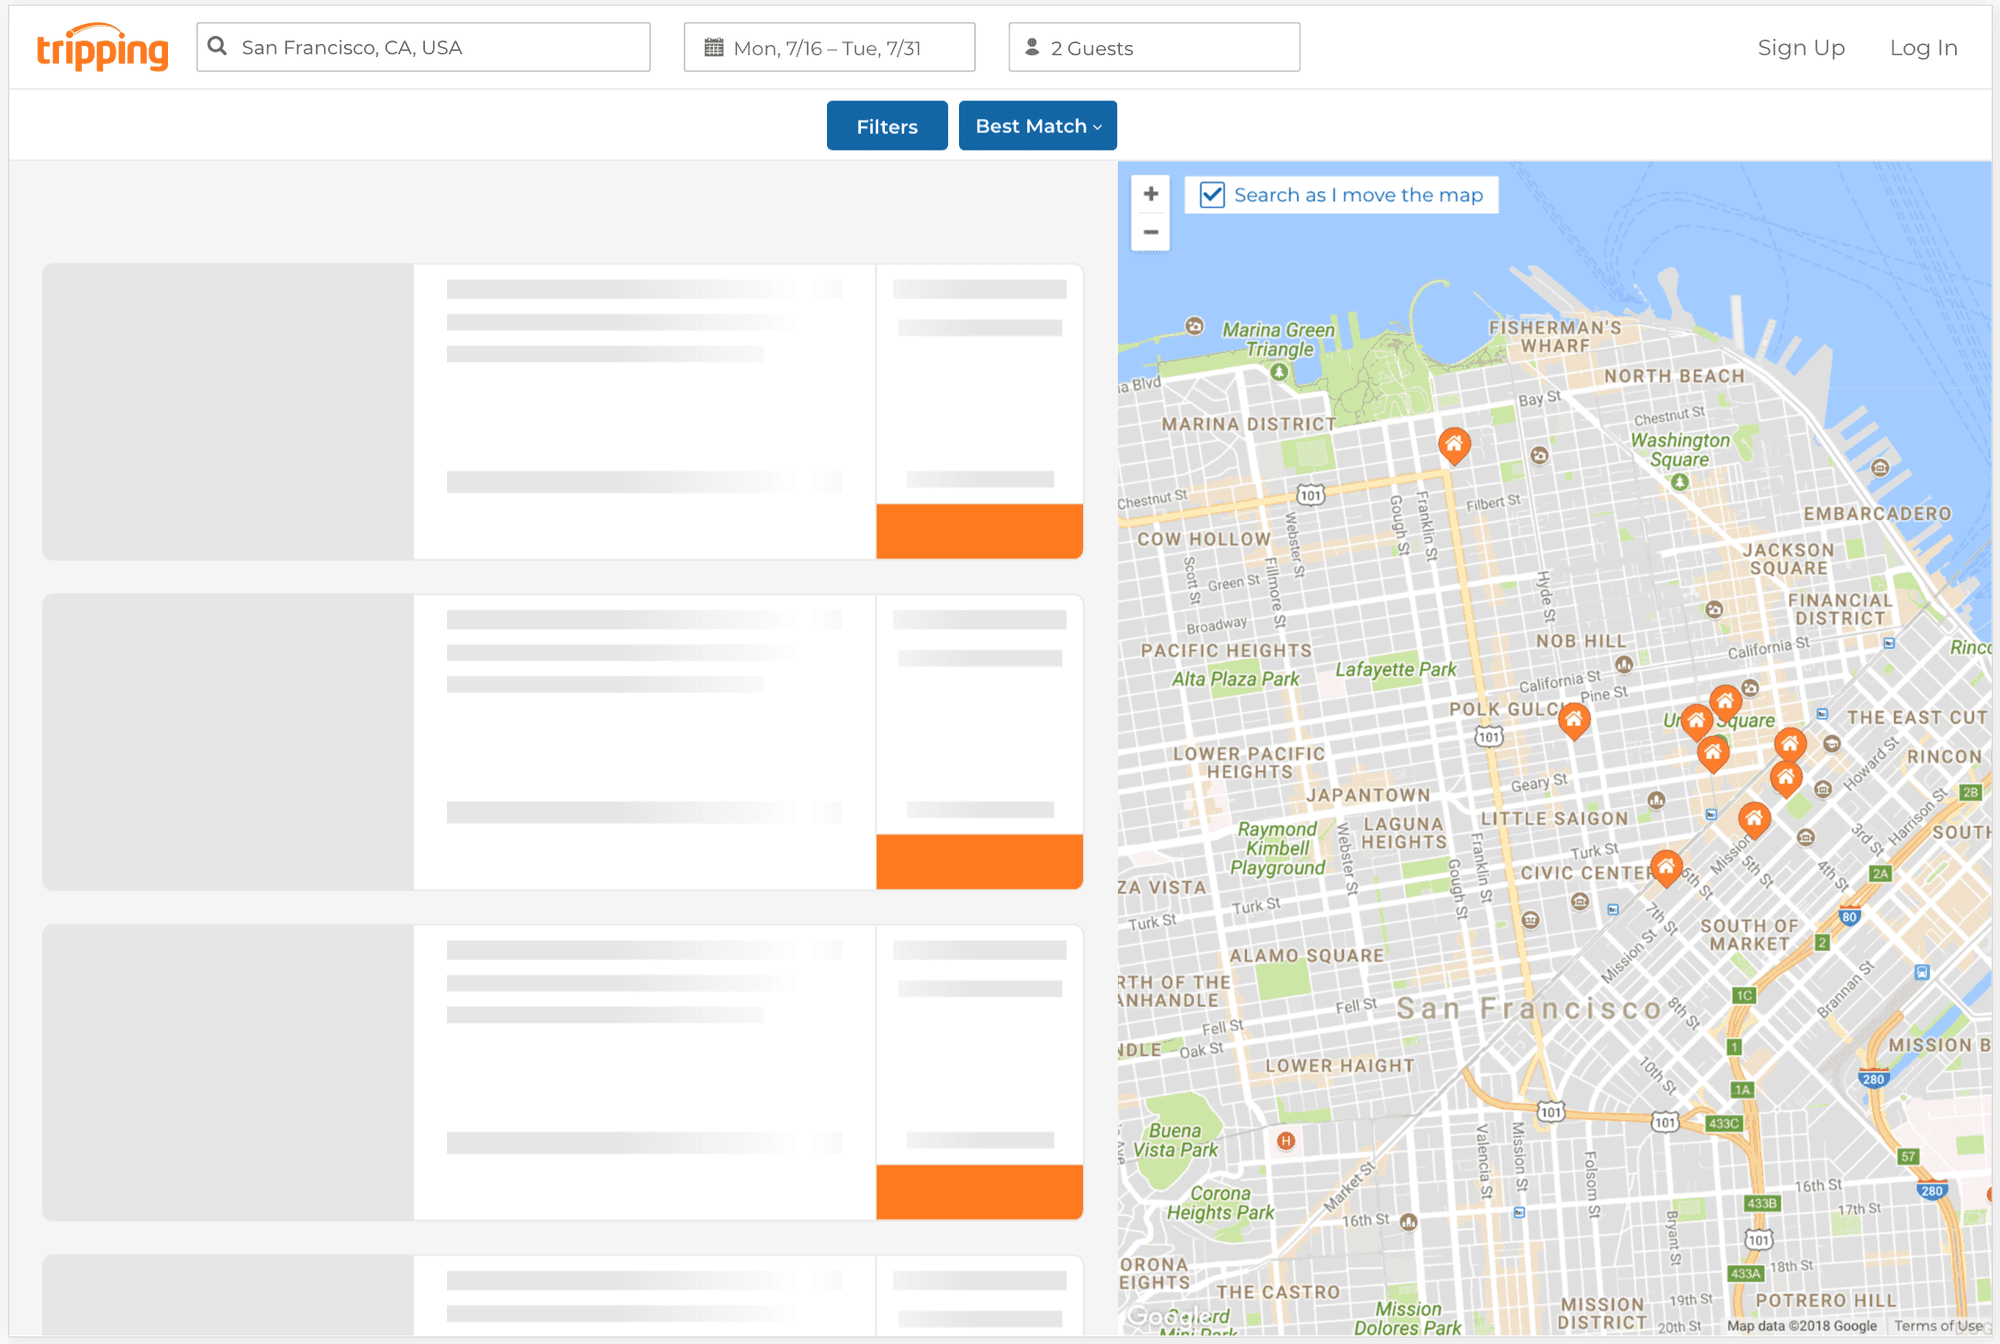Select the rental pin directly below Union Square label
This screenshot has height=1344, width=2000.
click(1713, 752)
